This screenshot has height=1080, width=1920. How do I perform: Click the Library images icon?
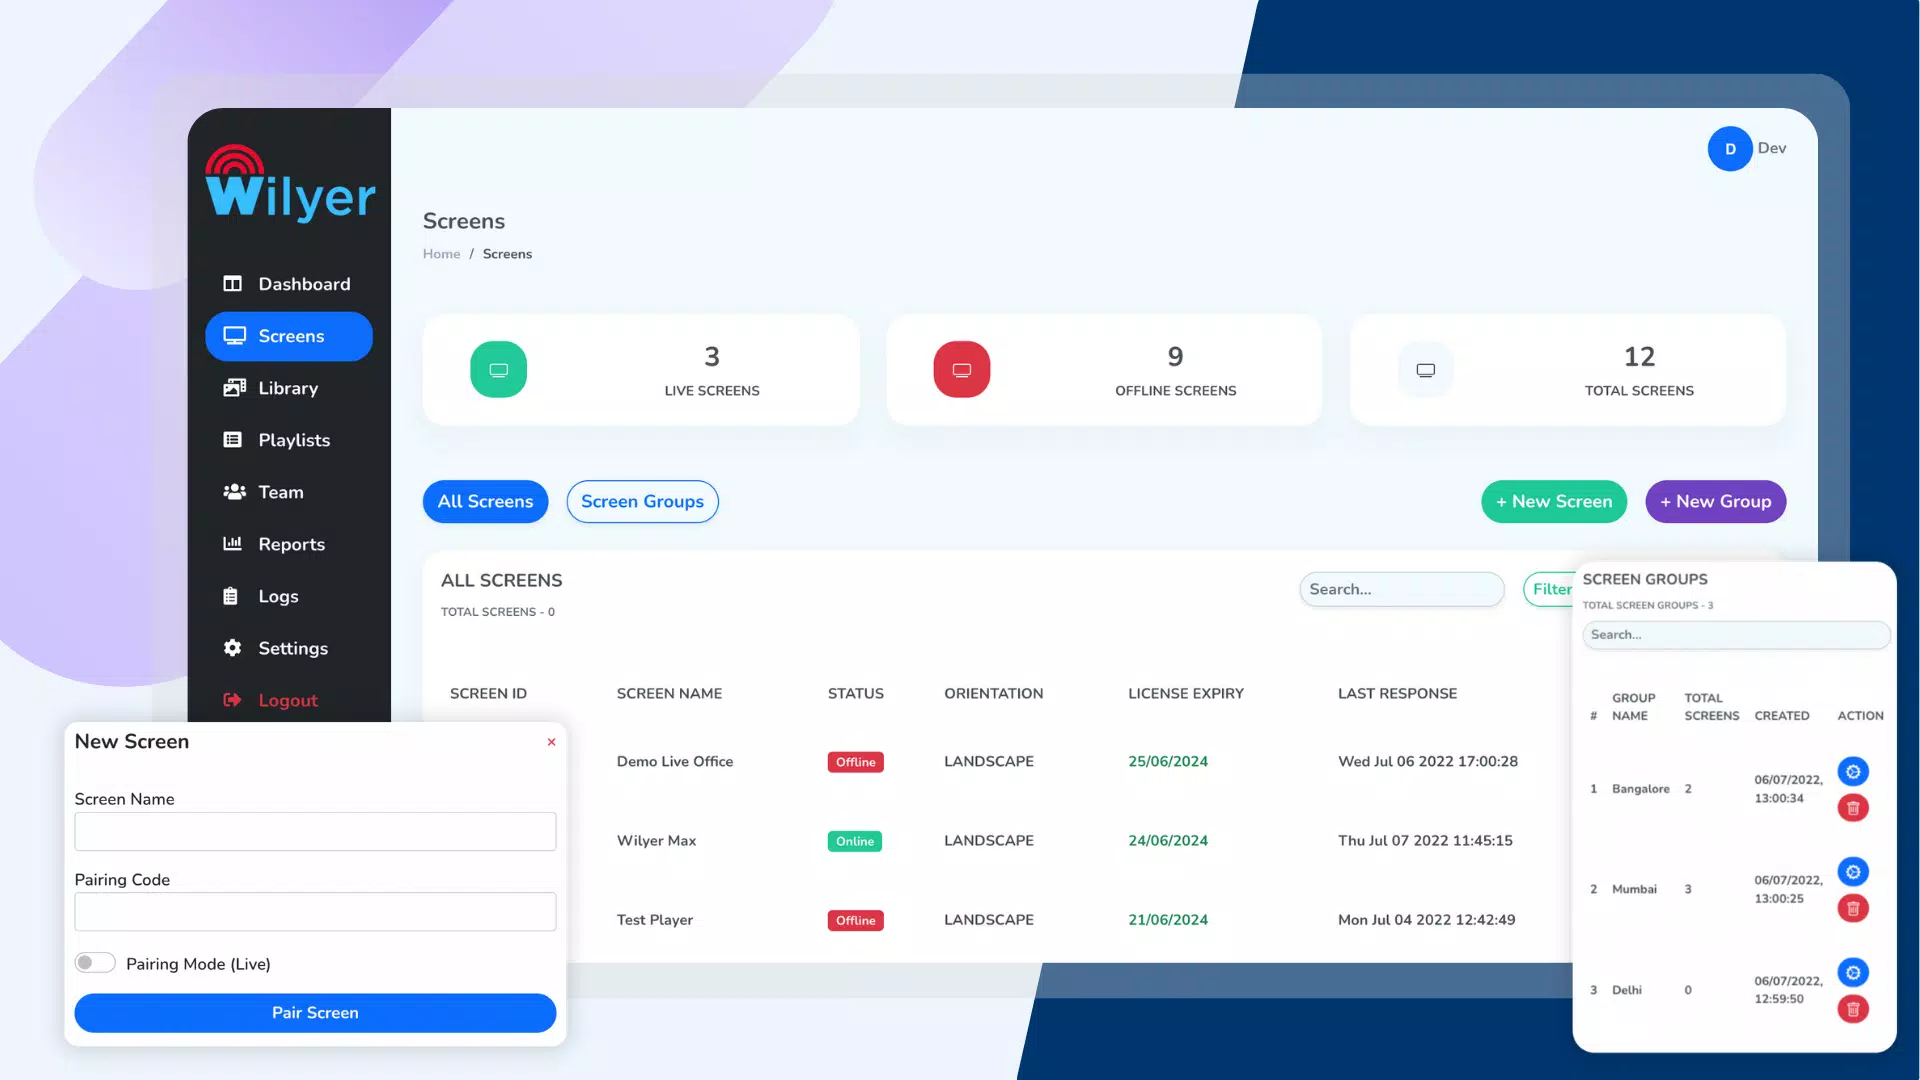(234, 388)
